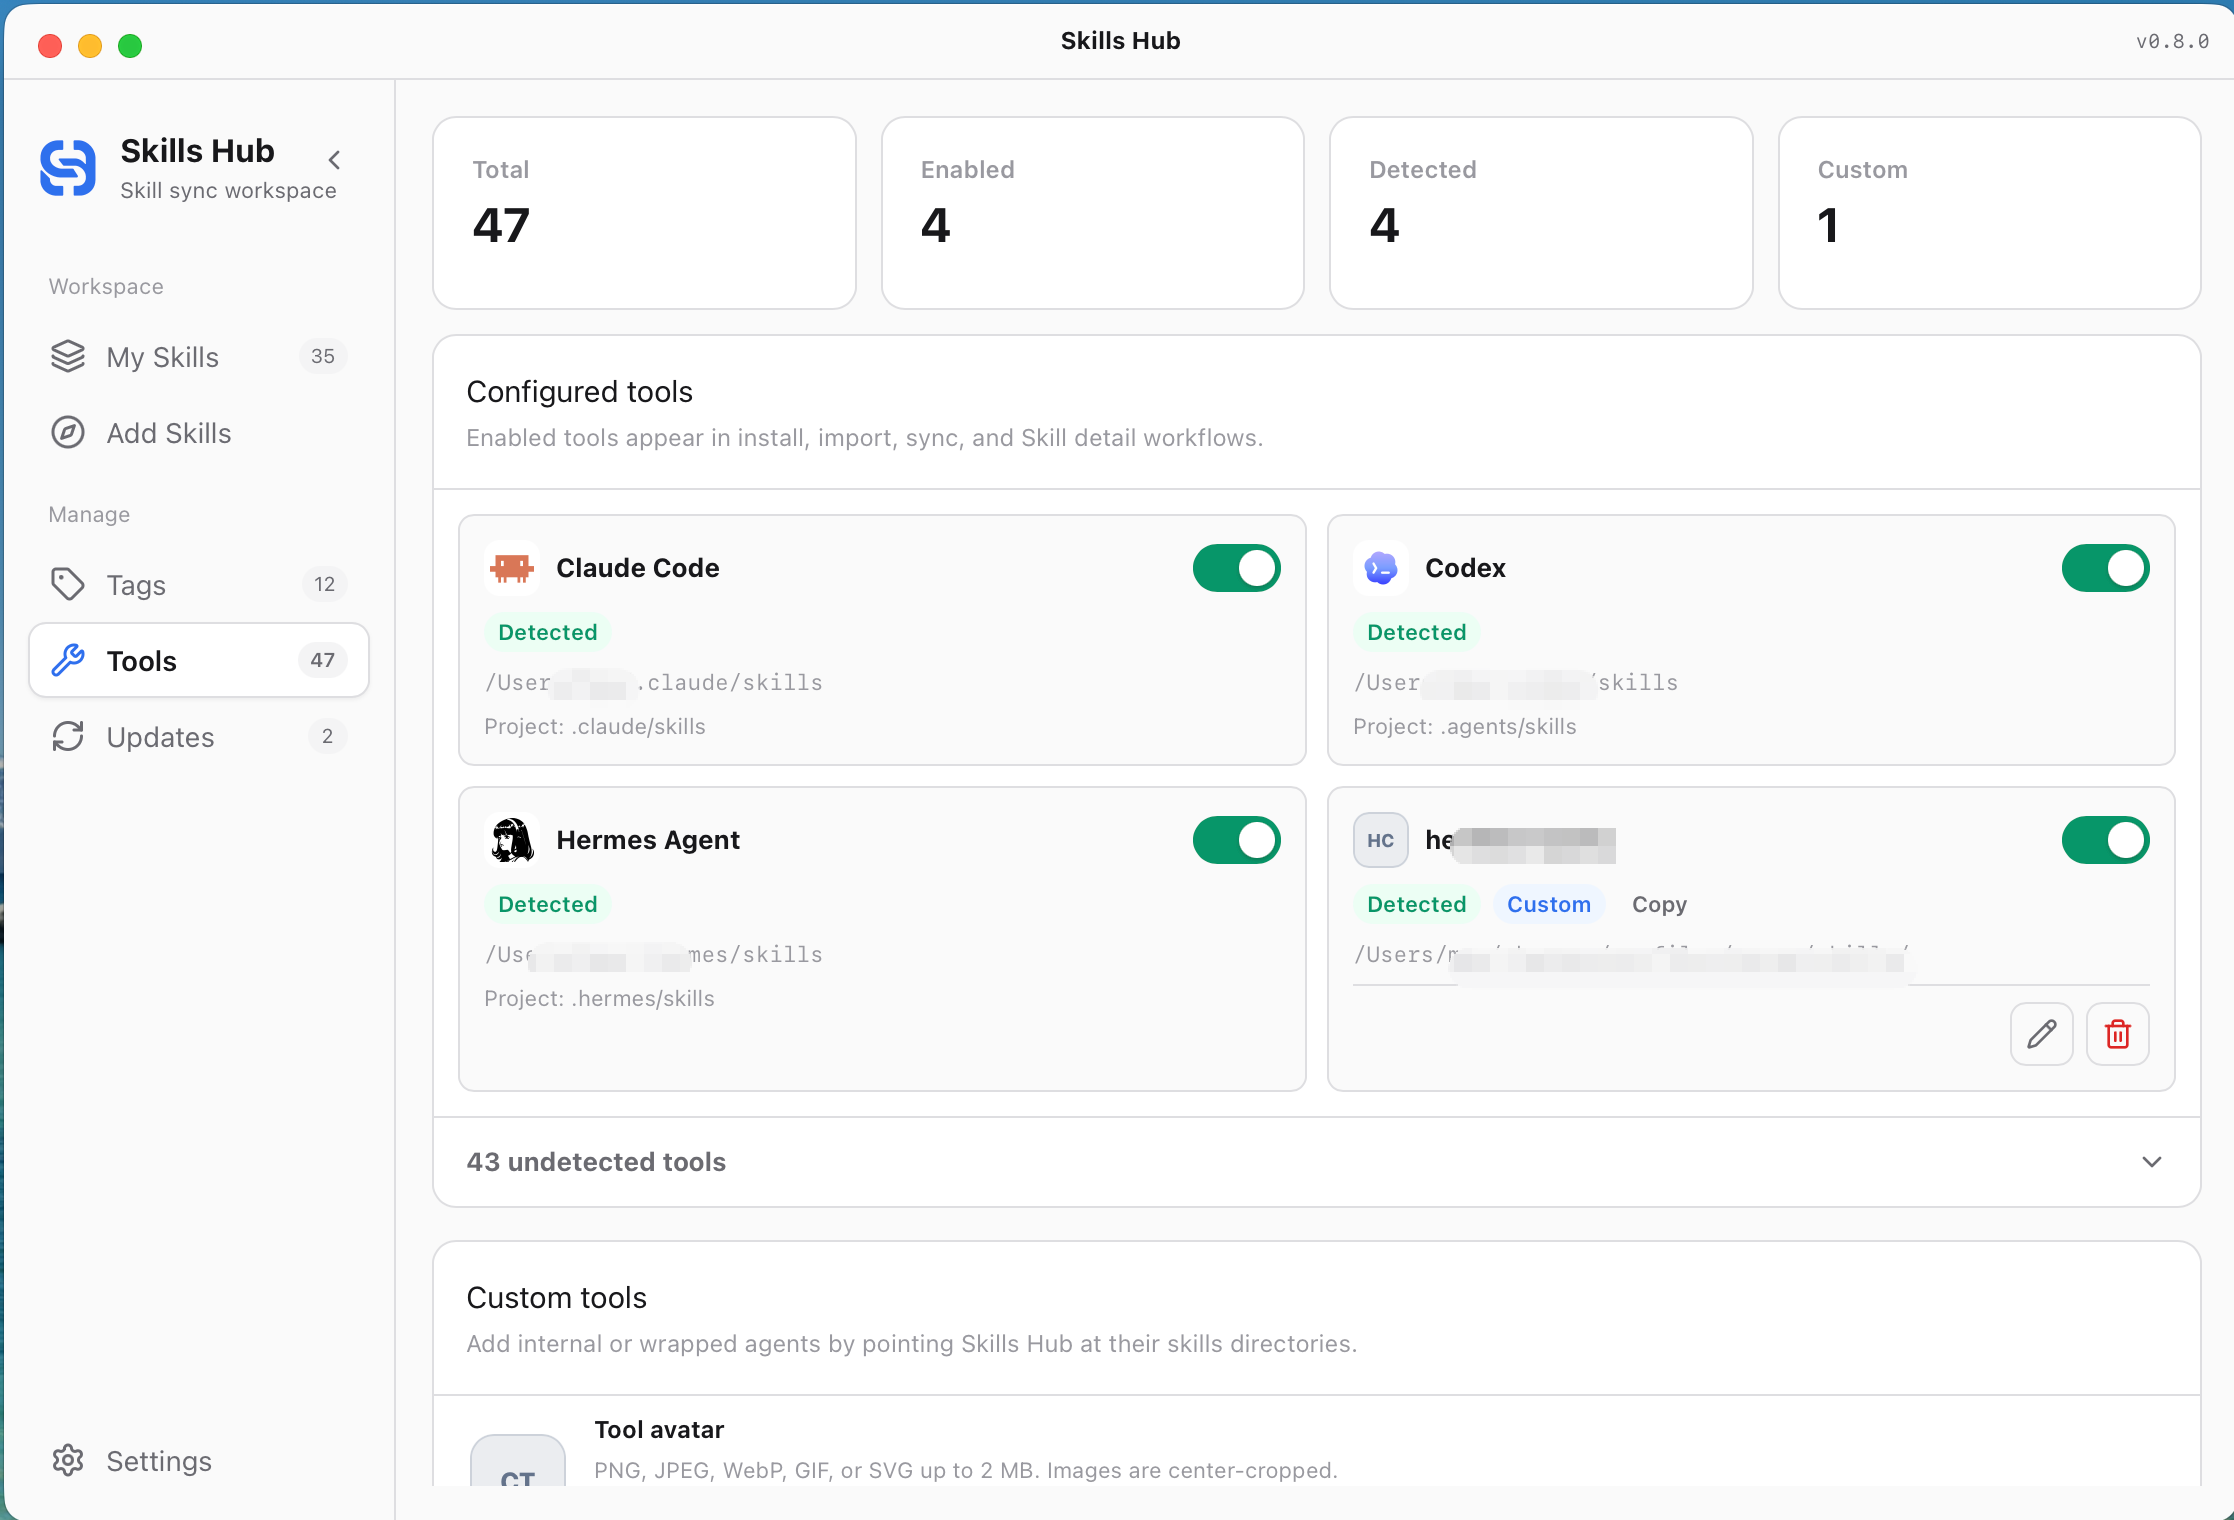Click the CT tool avatar placeholder

tap(518, 1462)
